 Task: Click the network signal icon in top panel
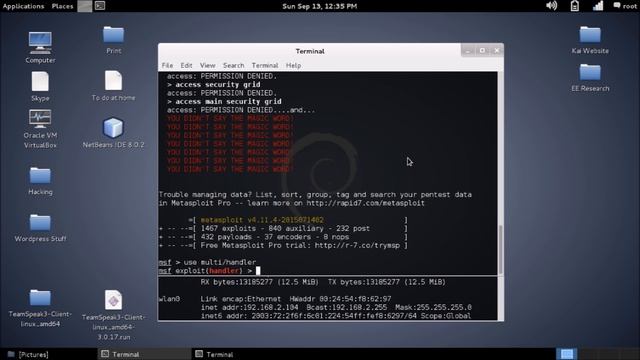[x=598, y=6]
